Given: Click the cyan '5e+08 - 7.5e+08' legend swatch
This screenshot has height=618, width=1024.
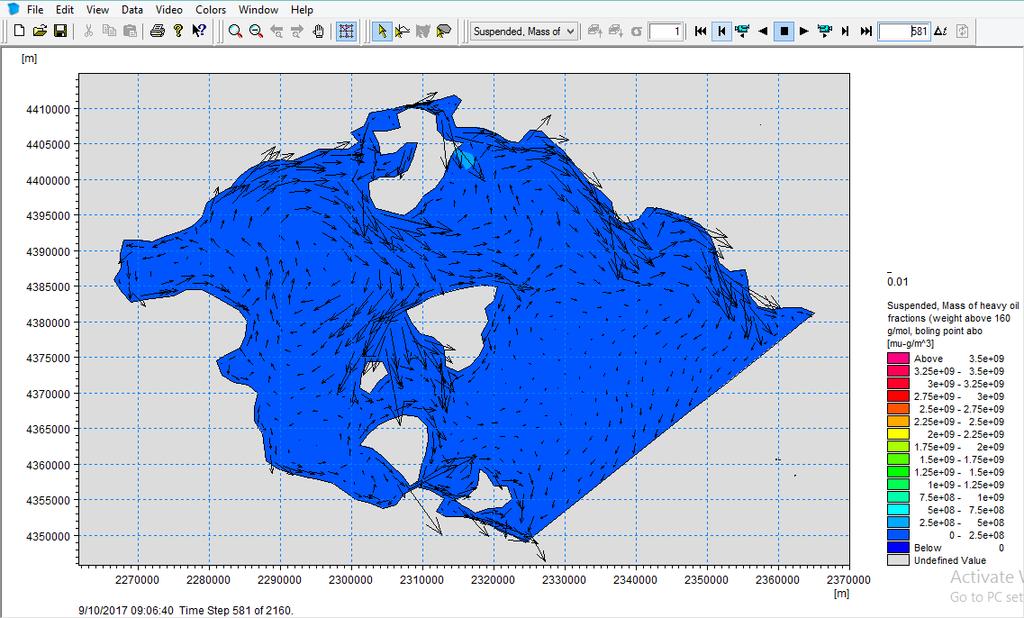Looking at the screenshot, I should 898,510.
